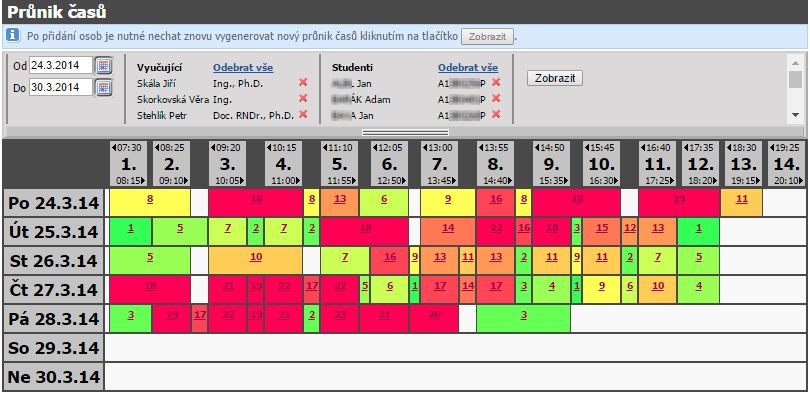Click the horizontal panel resize handle below filters
The width and height of the screenshot is (810, 394).
point(406,132)
